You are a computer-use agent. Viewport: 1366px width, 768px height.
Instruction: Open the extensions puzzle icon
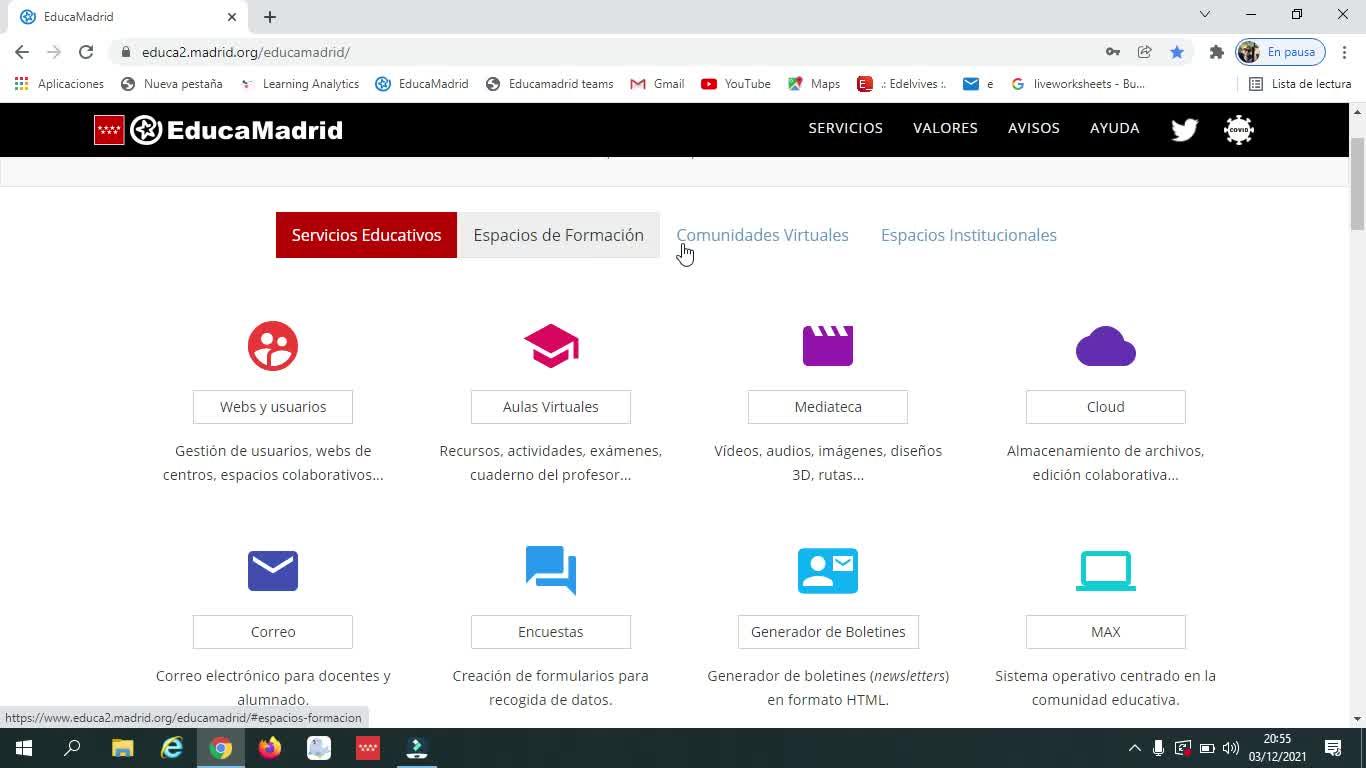coord(1216,52)
